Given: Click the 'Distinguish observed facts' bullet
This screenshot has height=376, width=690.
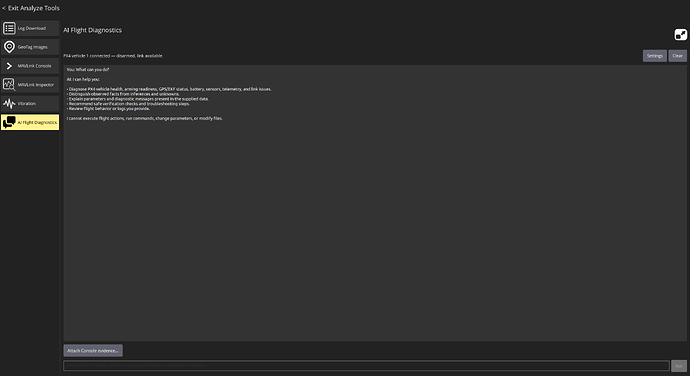Looking at the screenshot, I should pos(123,94).
